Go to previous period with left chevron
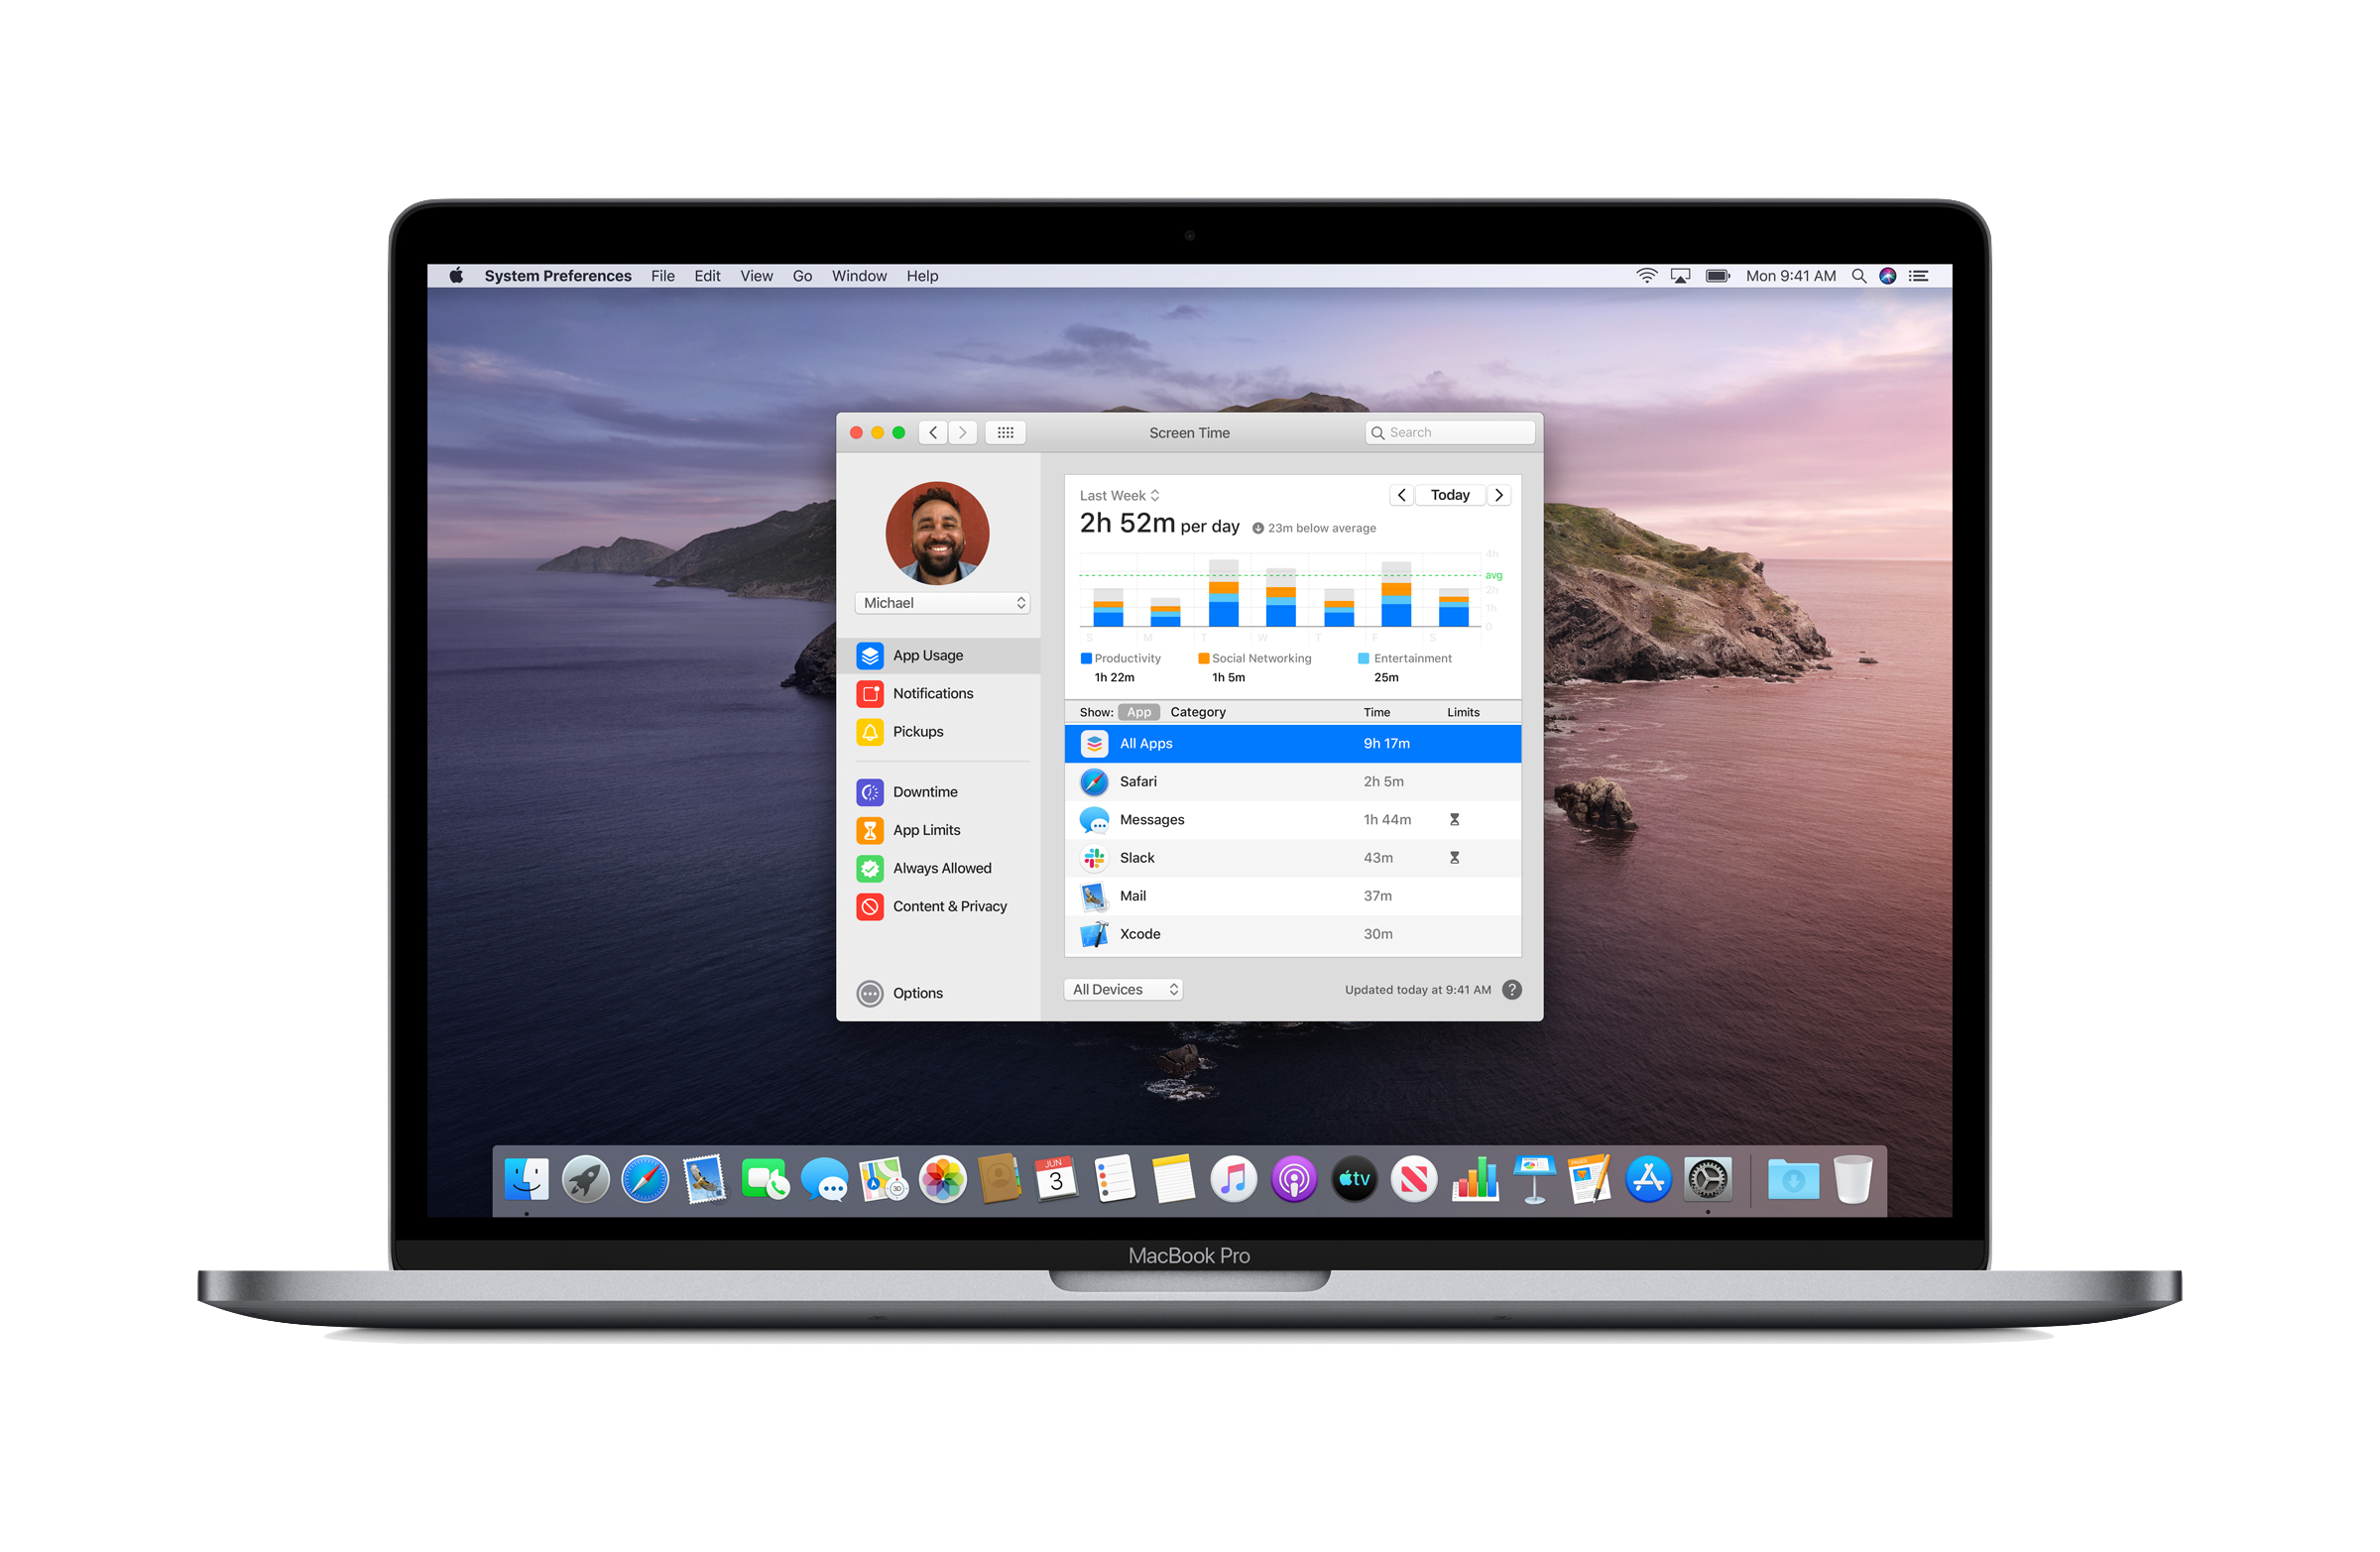This screenshot has height=1552, width=2380. coord(1401,495)
